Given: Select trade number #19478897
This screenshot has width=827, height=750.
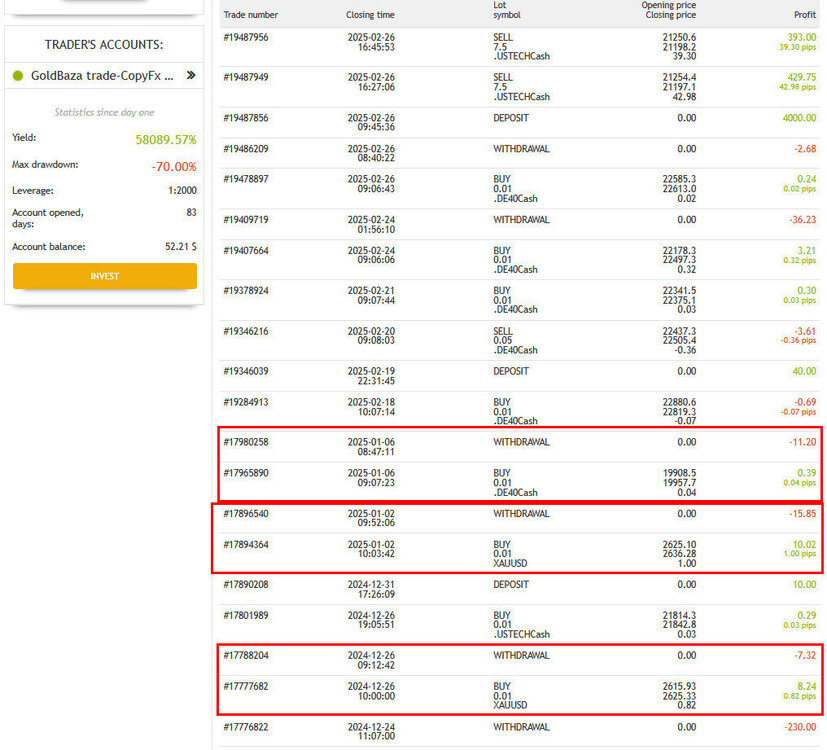Looking at the screenshot, I should 246,179.
